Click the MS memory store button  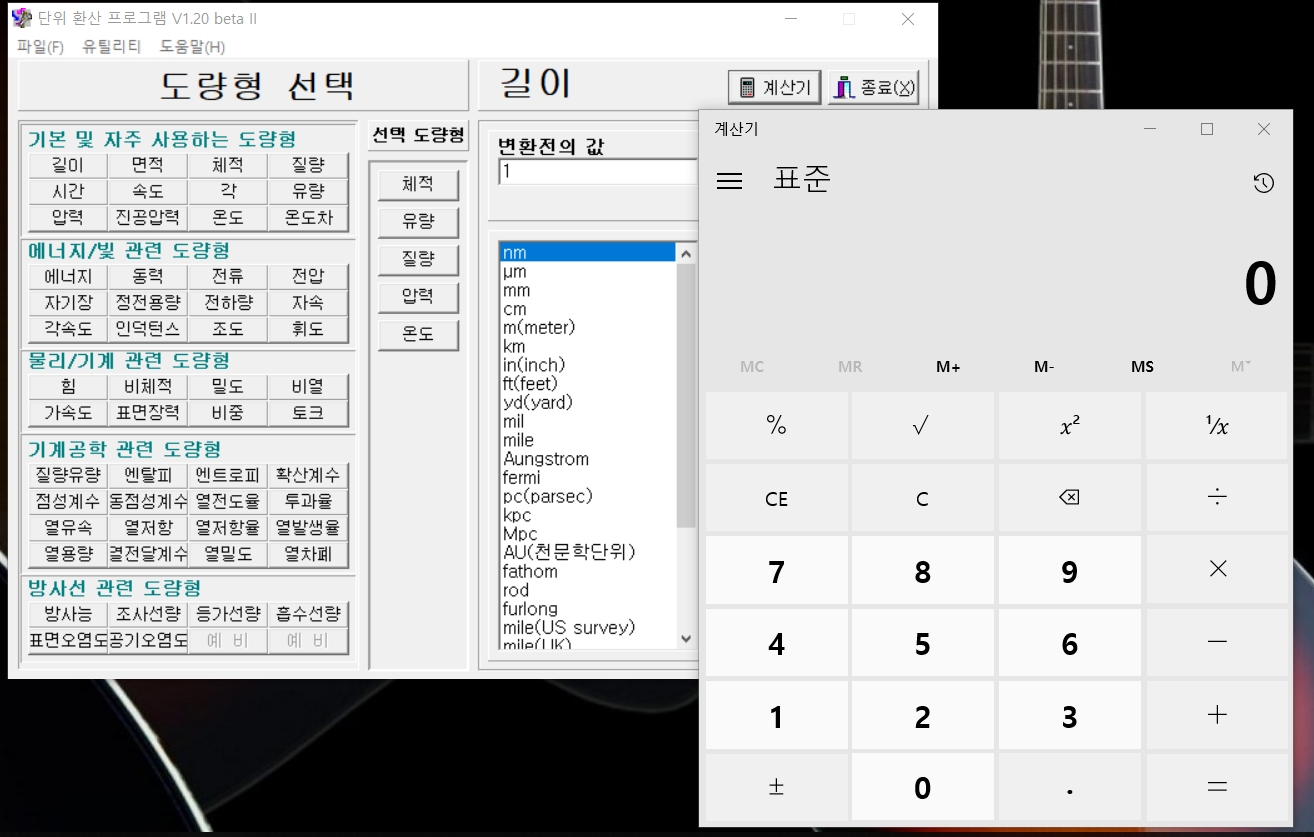coord(1142,367)
